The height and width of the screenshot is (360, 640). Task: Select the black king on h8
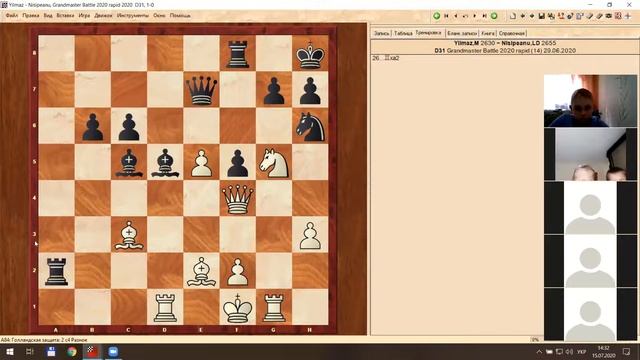tap(310, 54)
